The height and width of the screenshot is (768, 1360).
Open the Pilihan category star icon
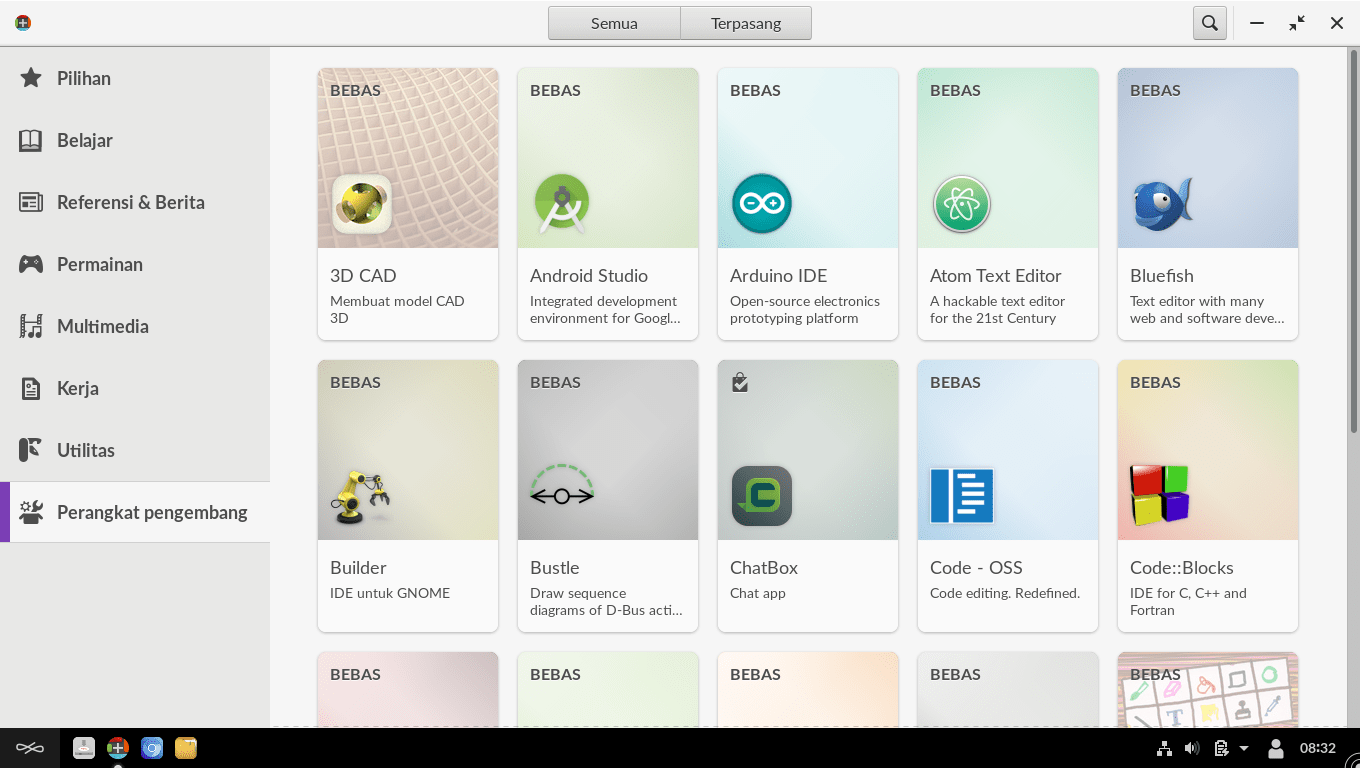pyautogui.click(x=31, y=78)
